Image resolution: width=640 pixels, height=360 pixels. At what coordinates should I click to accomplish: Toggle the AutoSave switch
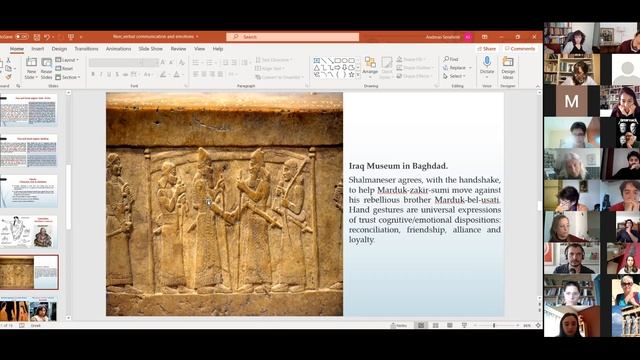21,37
